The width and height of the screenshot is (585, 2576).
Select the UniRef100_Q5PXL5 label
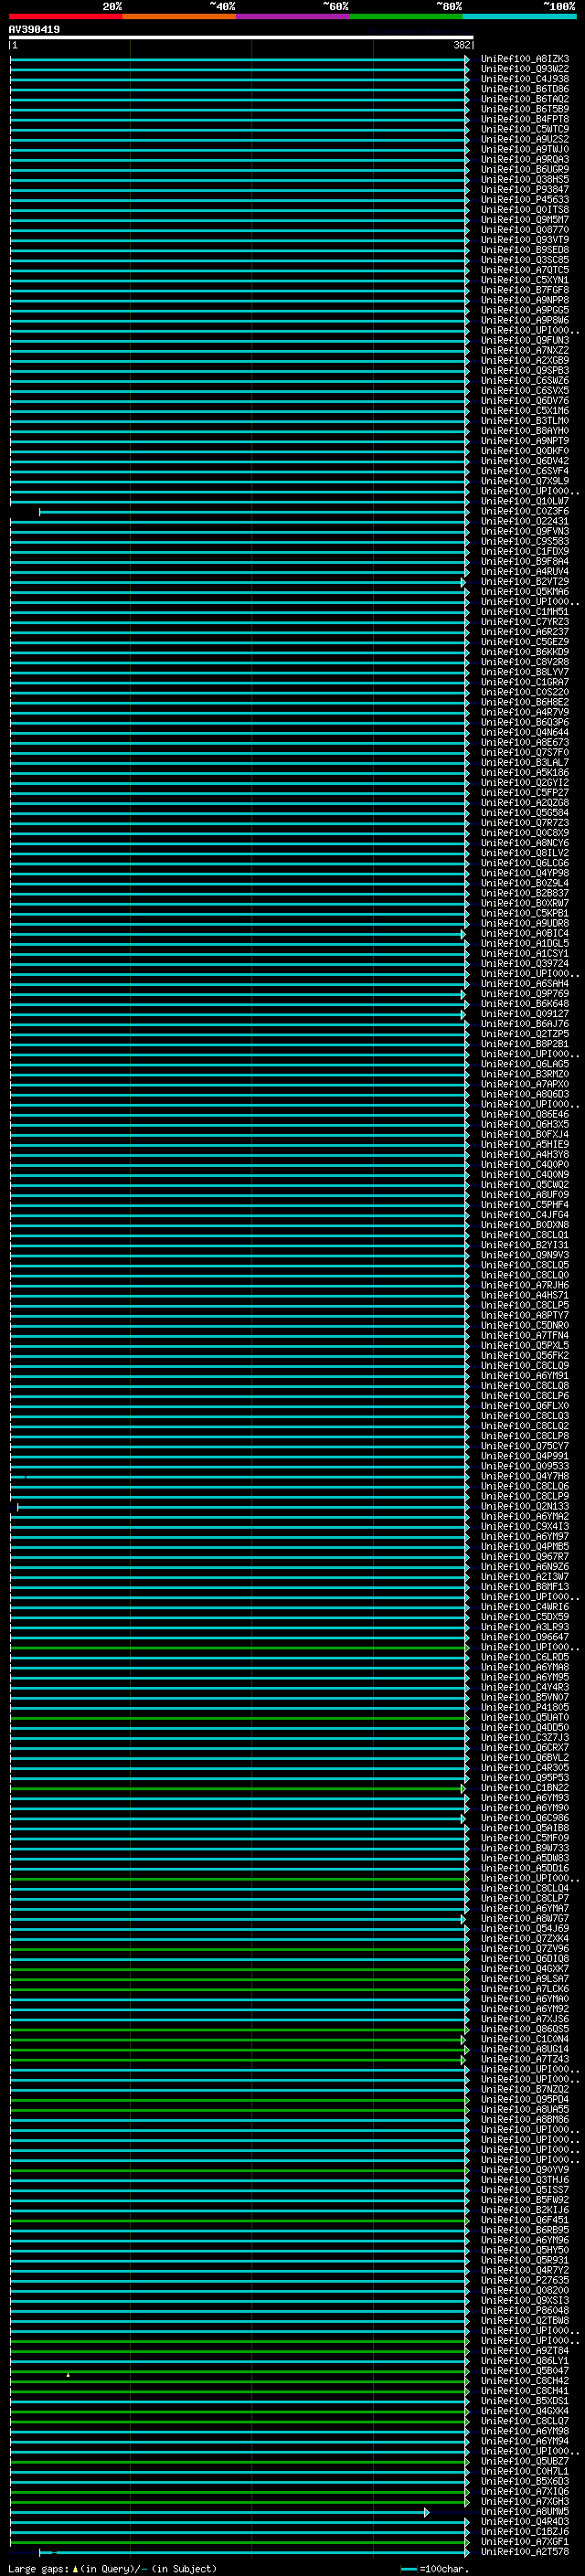pyautogui.click(x=525, y=1345)
